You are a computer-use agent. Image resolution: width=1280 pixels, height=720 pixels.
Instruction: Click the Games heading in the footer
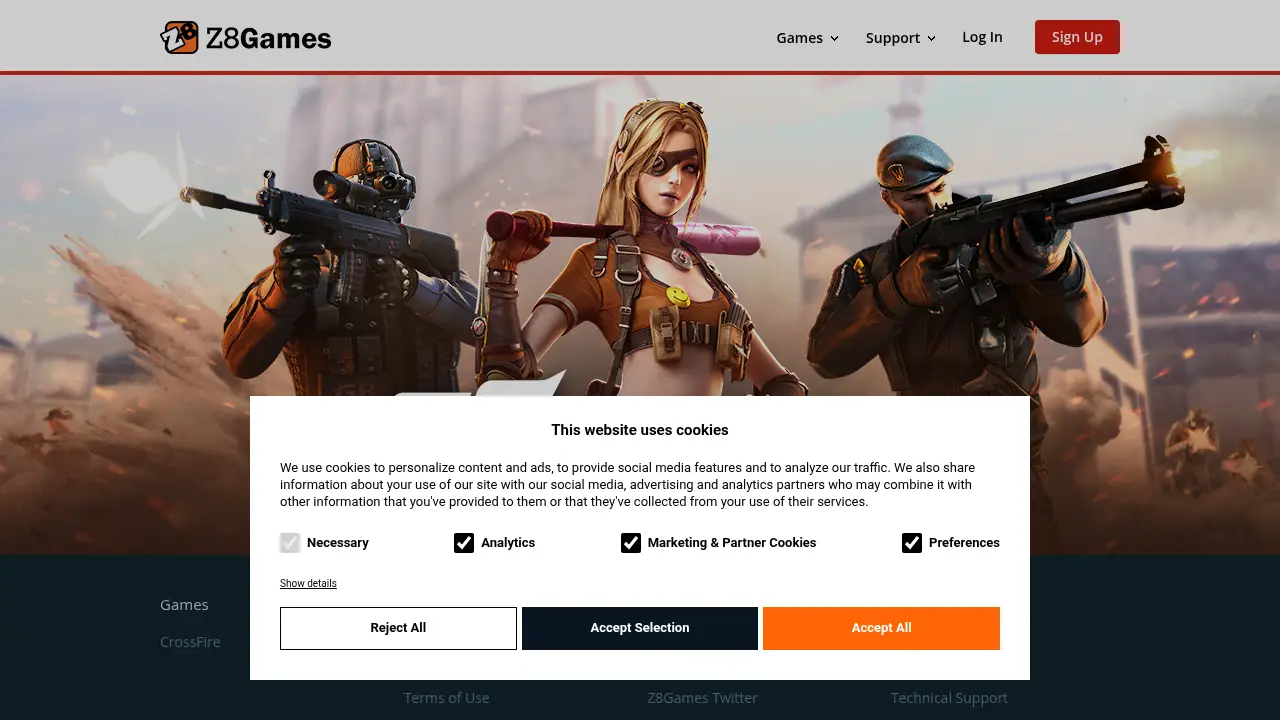click(184, 605)
